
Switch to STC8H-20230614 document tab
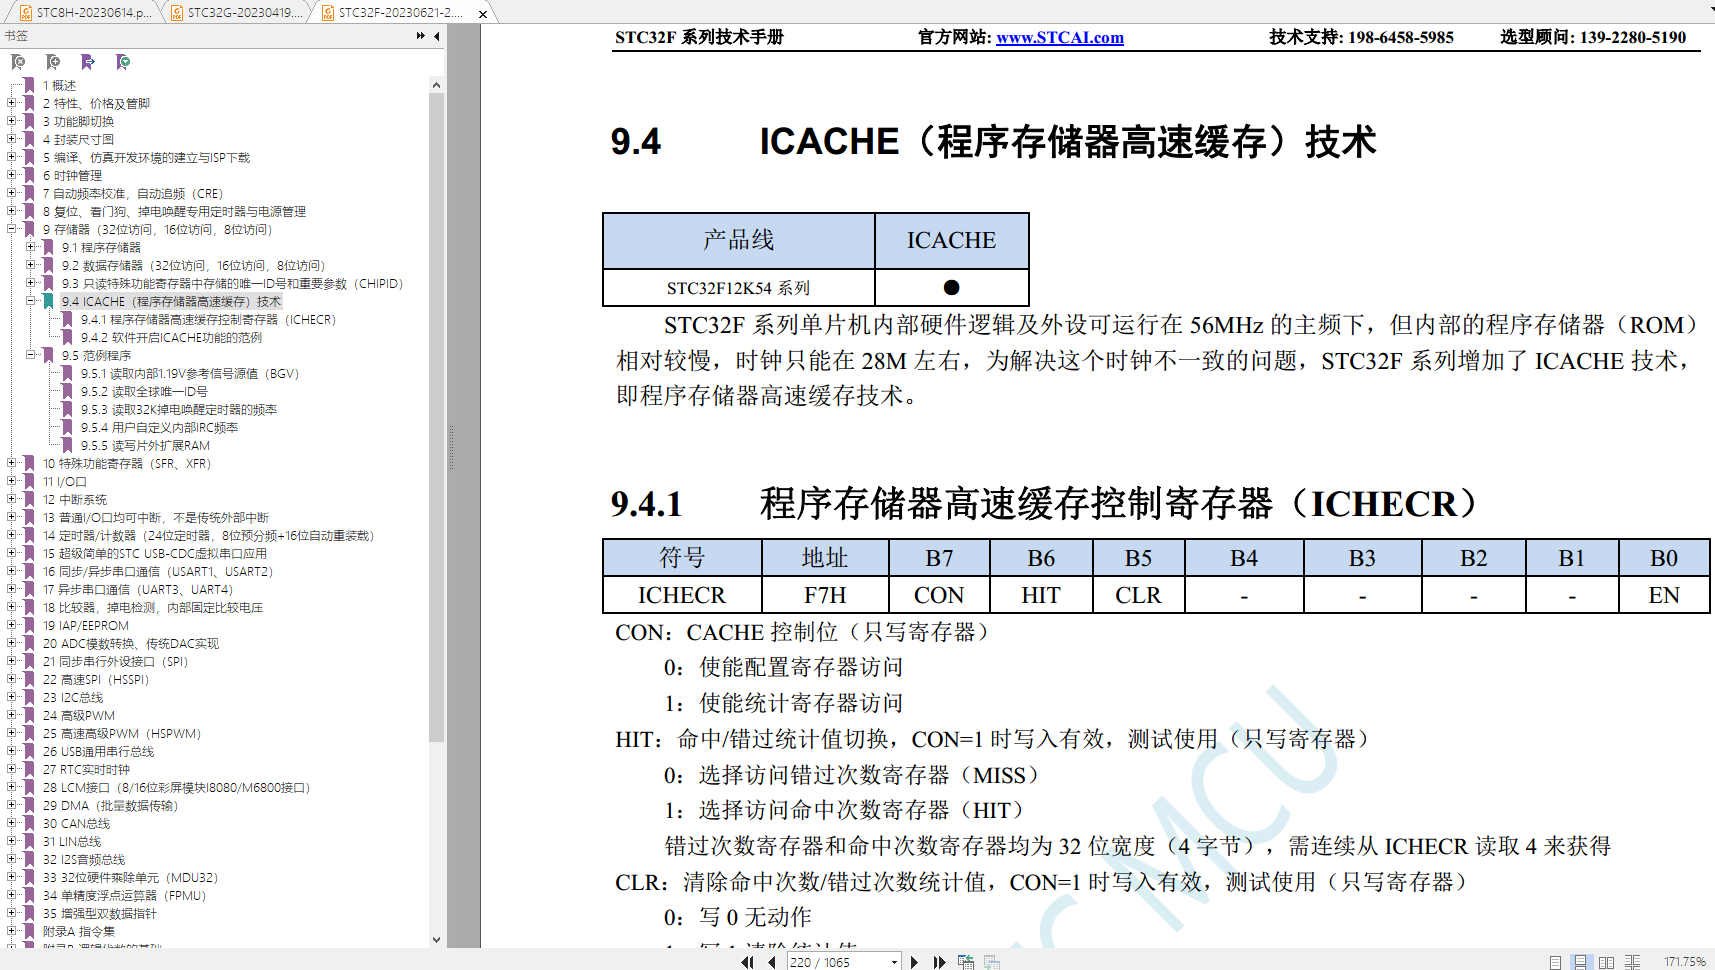tap(86, 13)
